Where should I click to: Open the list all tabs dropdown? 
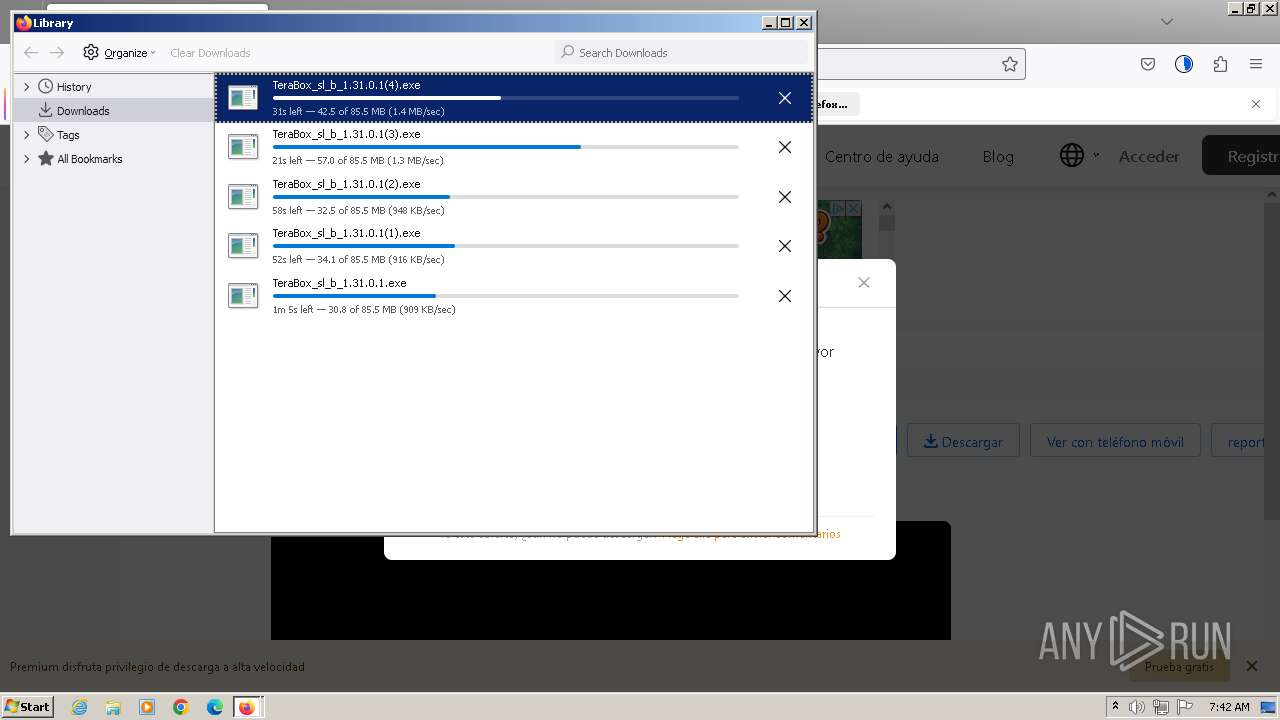[x=1166, y=21]
